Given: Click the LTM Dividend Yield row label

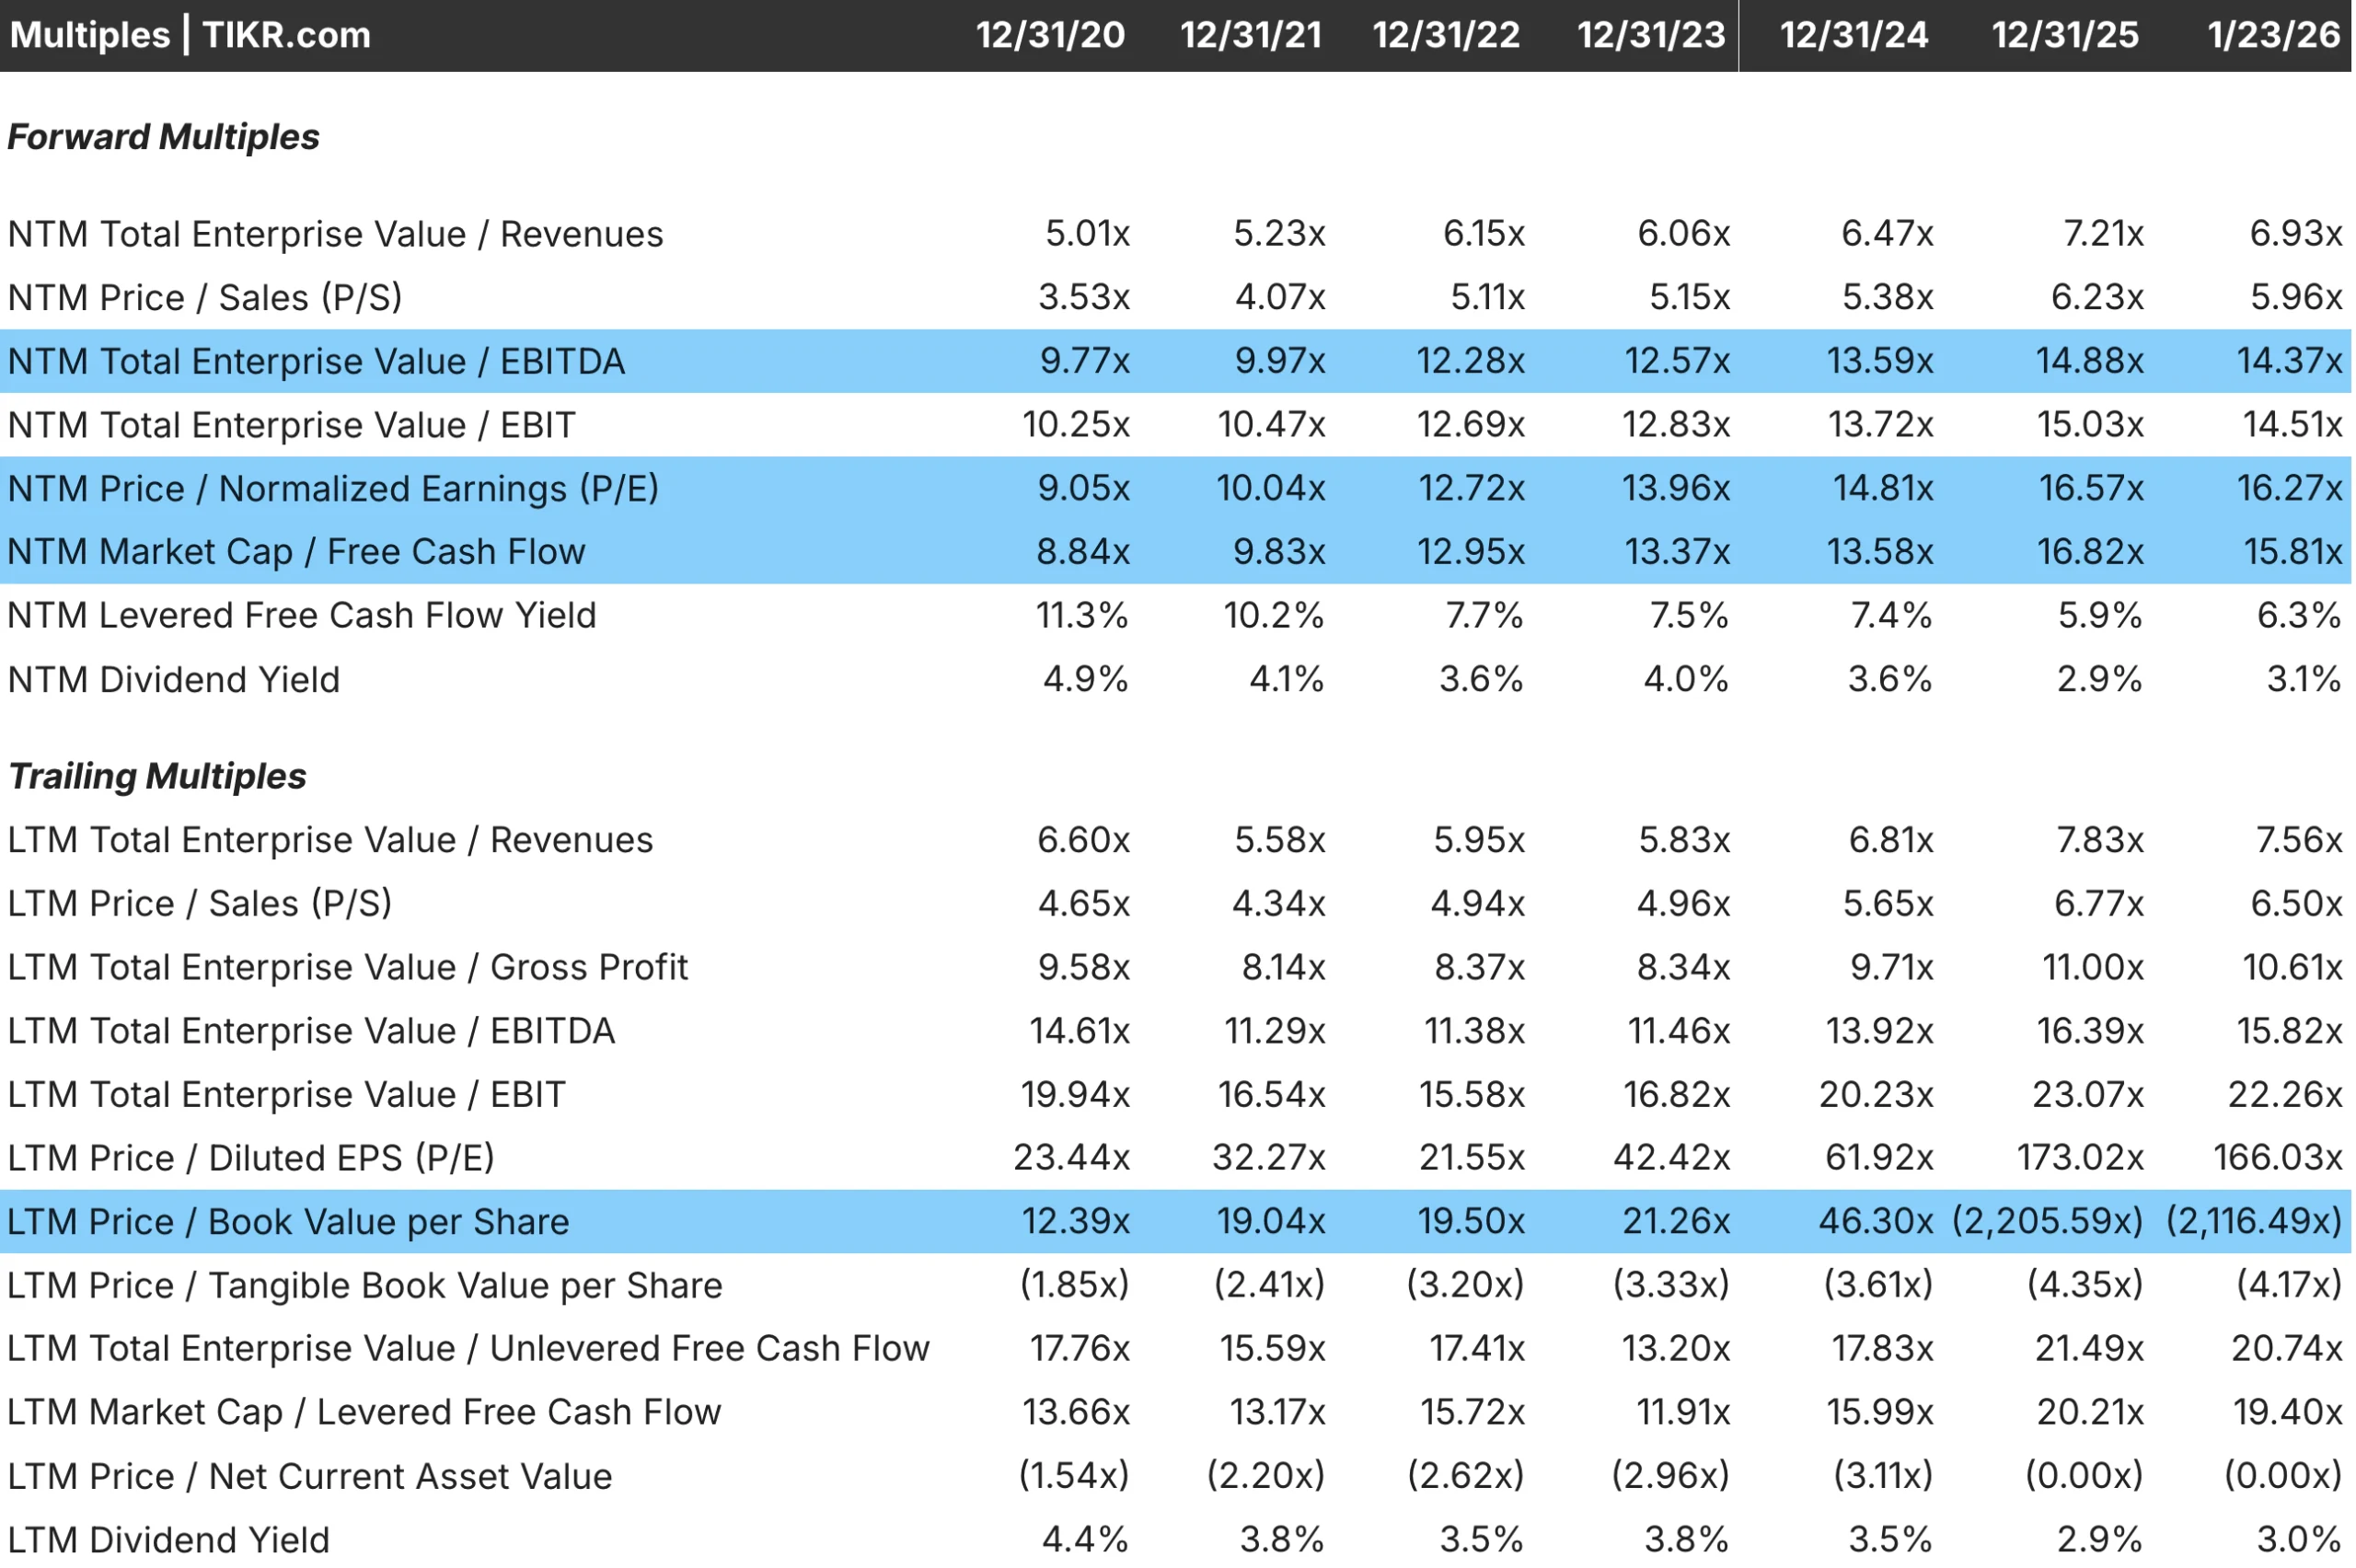Looking at the screenshot, I should [168, 1539].
